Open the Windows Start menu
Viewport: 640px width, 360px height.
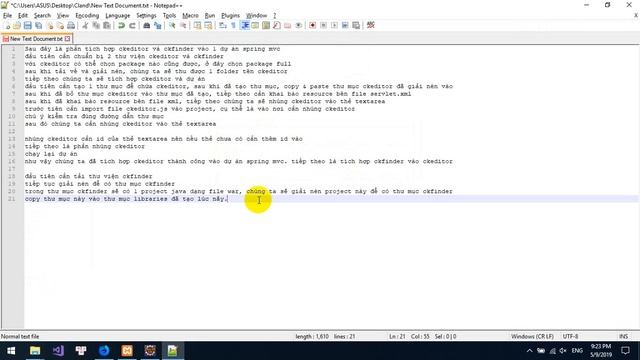11,351
